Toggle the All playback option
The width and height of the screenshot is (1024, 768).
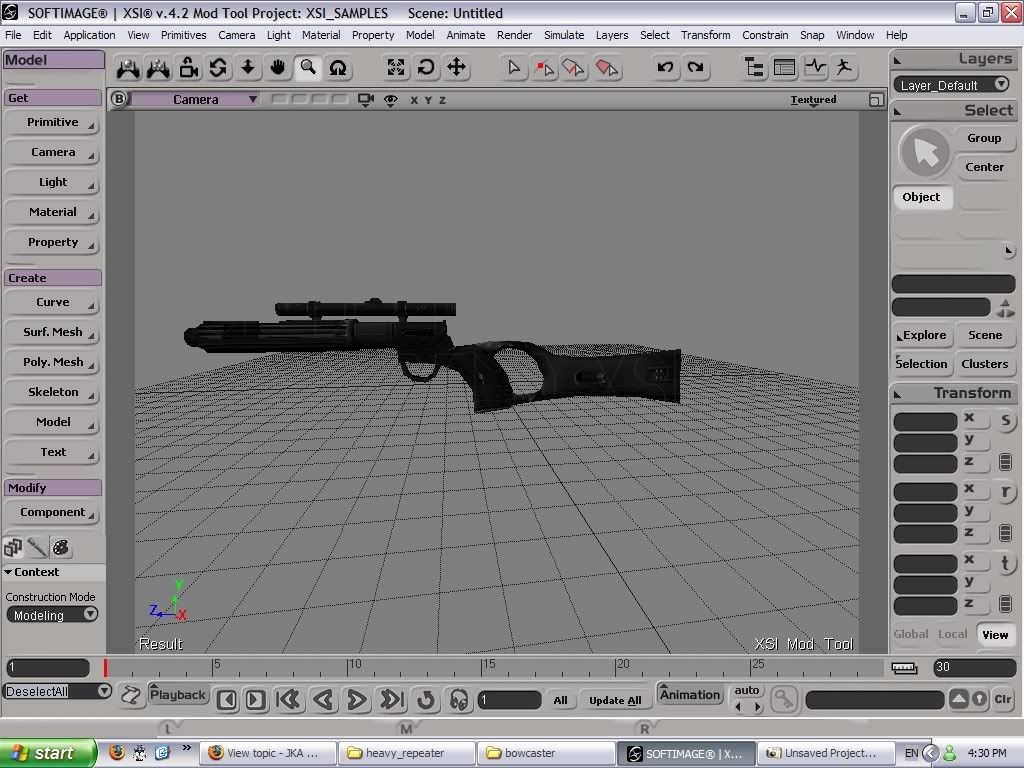click(560, 701)
